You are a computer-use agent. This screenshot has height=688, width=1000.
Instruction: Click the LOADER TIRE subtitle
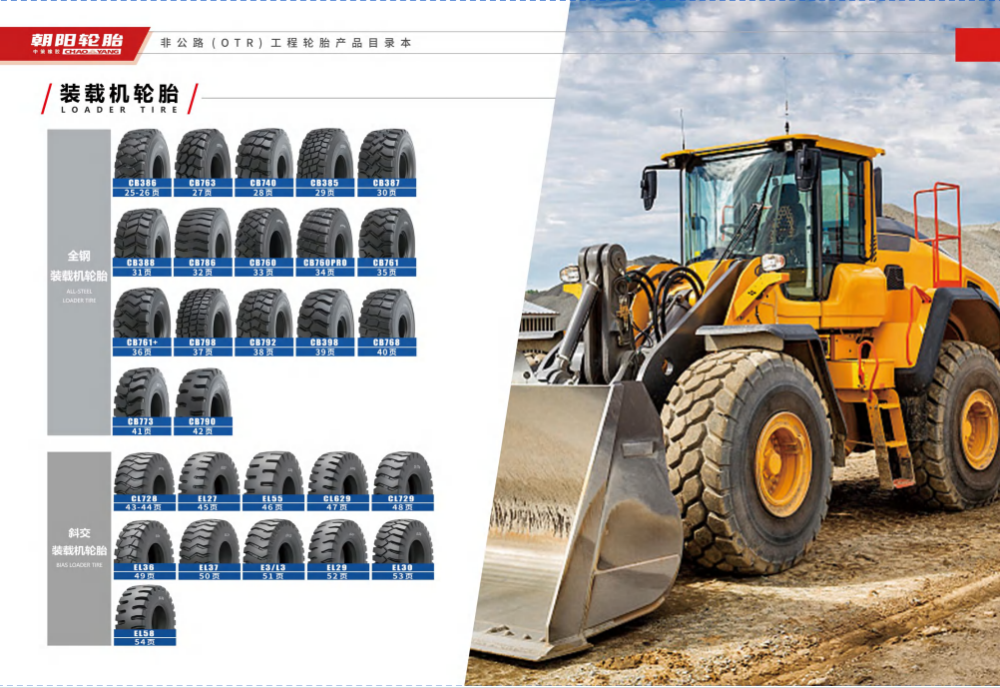click(x=119, y=110)
